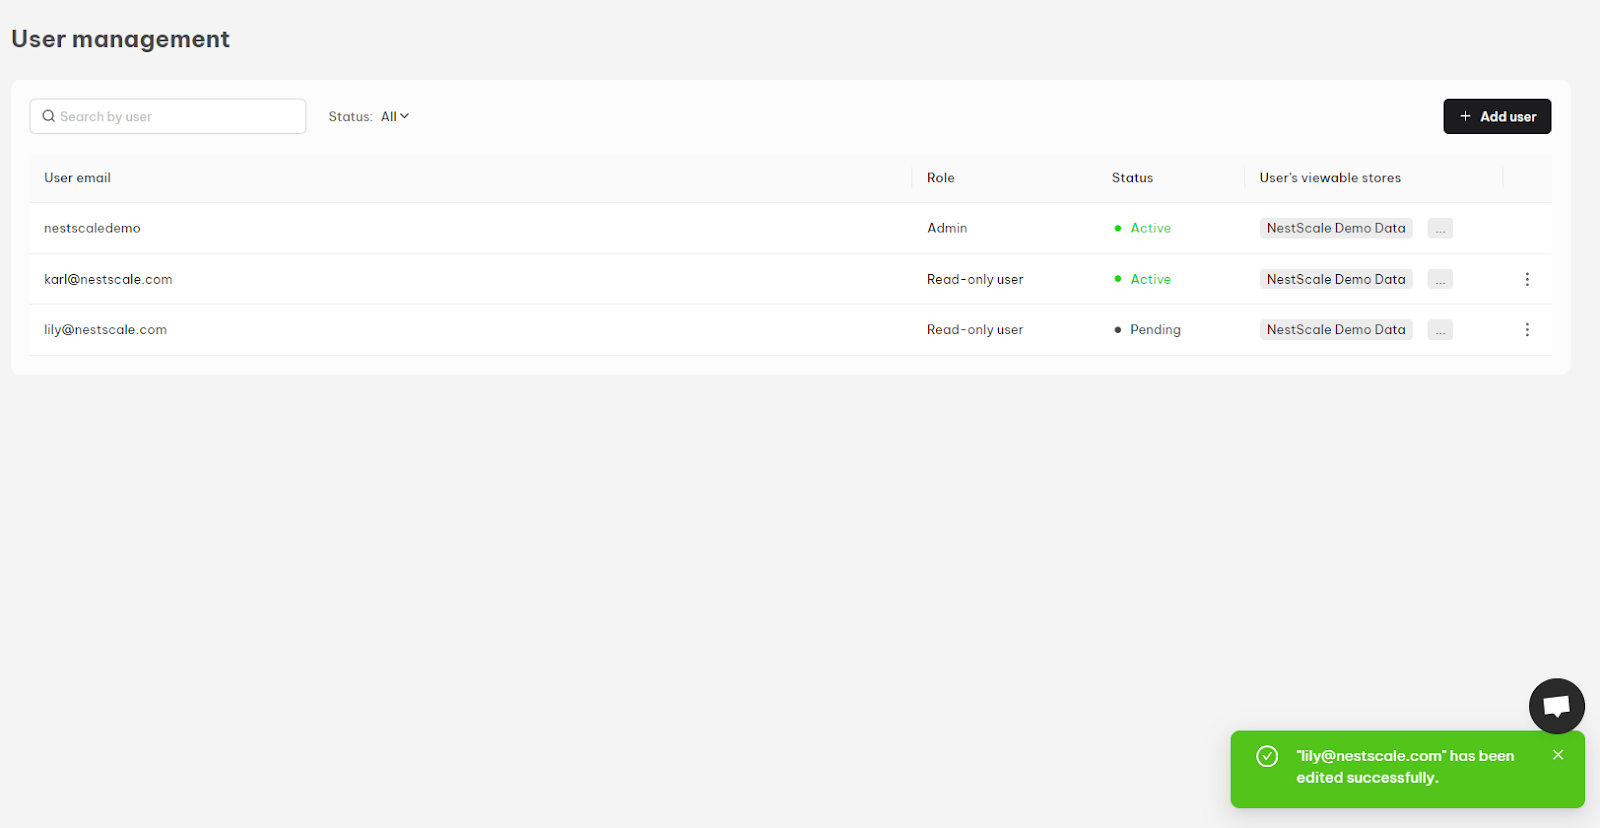Expand more stores for nestscaledemo row
The image size is (1600, 828).
click(x=1440, y=228)
